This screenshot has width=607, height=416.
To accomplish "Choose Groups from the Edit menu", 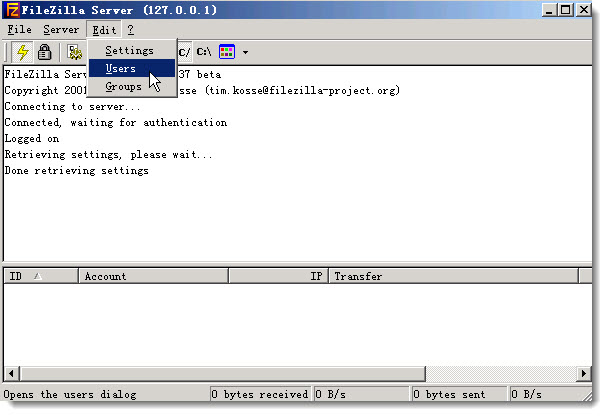I will pos(132,86).
